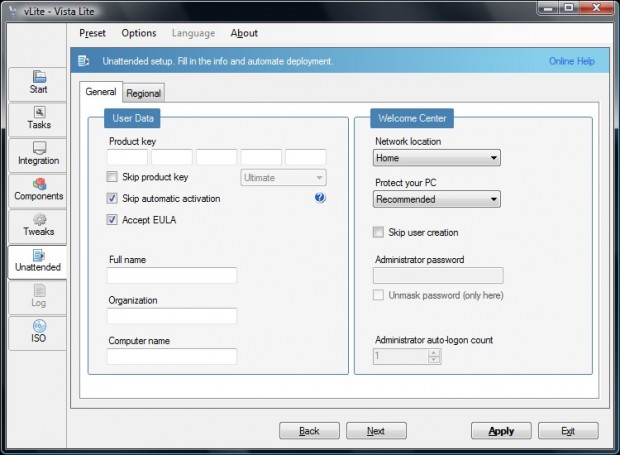The image size is (620, 455).
Task: Expand the Protect your PC dropdown
Action: [x=437, y=199]
